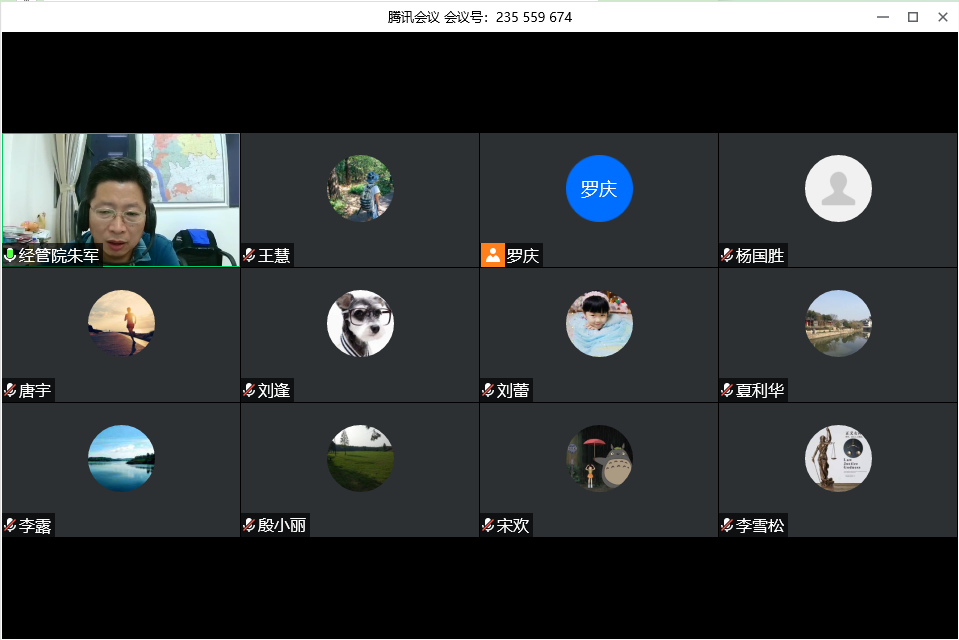Select the default gray silhouette avatar
The height and width of the screenshot is (640, 959).
838,188
